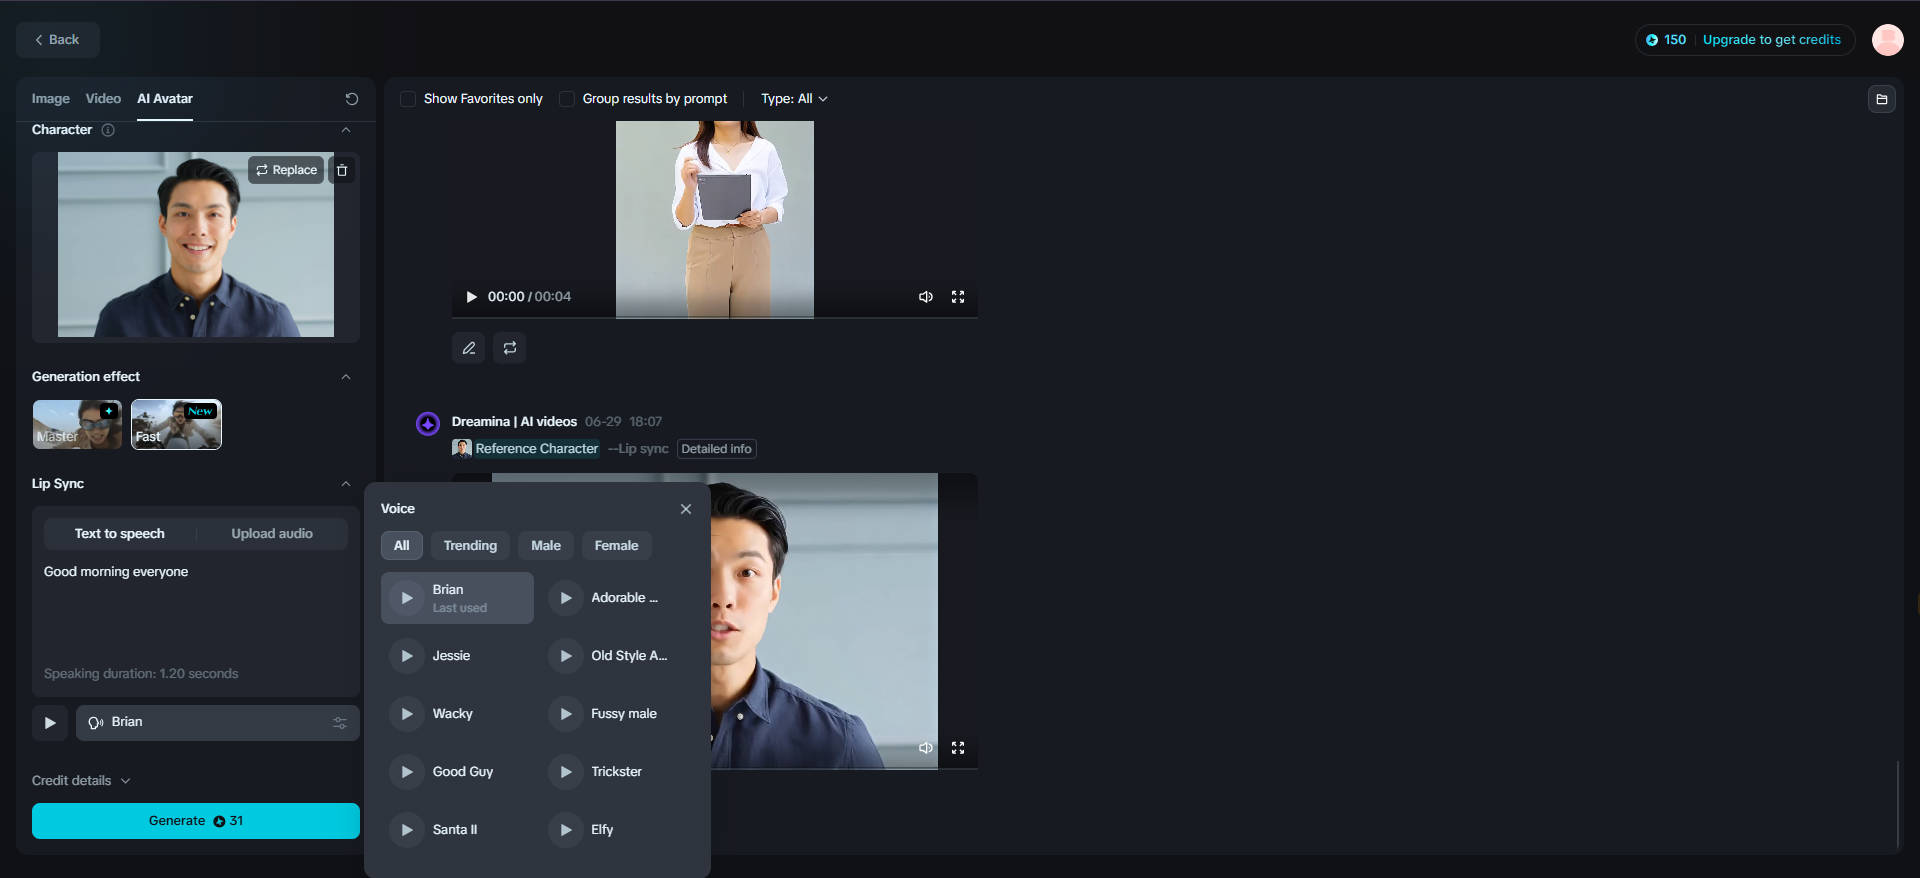This screenshot has height=878, width=1920.
Task: Open fullscreen for the second video
Action: click(958, 748)
